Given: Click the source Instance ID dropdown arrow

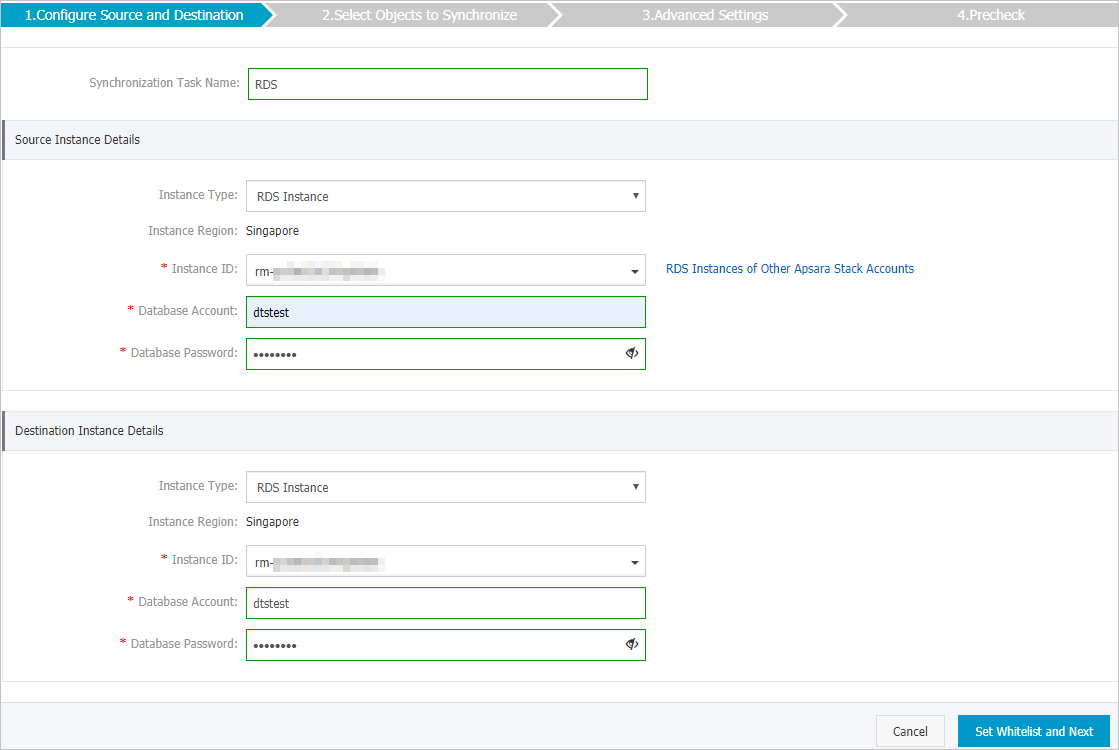Looking at the screenshot, I should (634, 269).
